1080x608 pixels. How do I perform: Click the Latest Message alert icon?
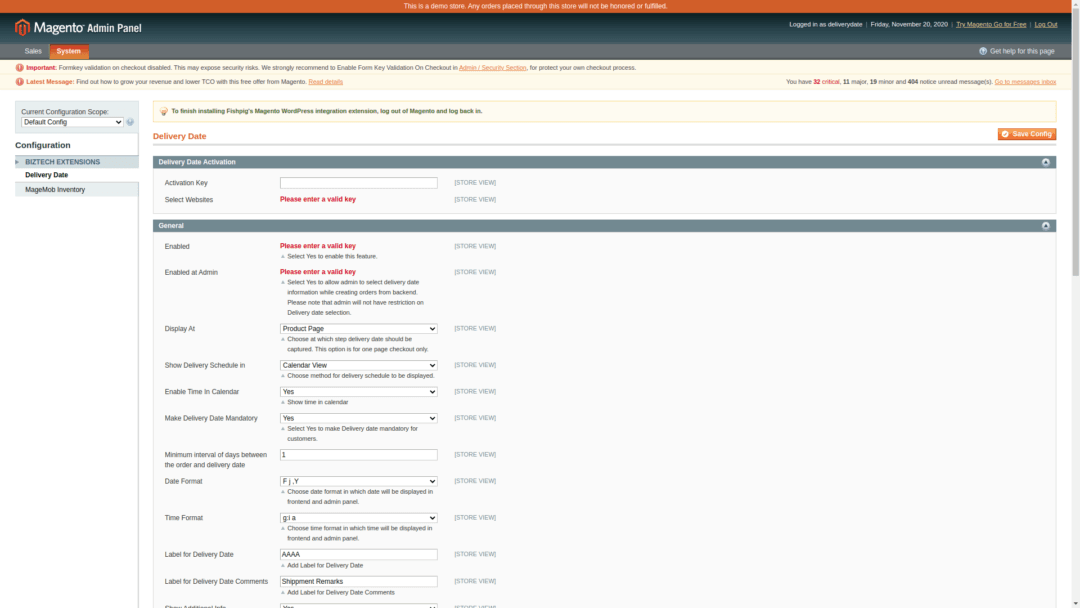tap(18, 81)
